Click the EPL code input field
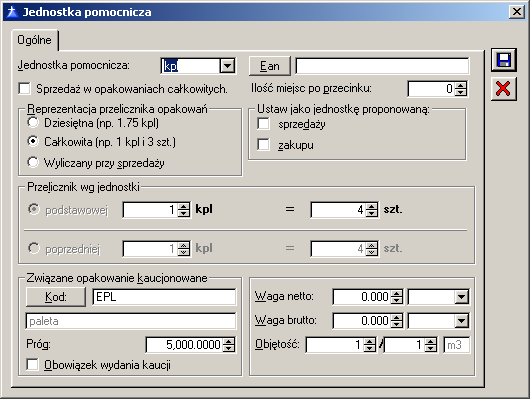The height and width of the screenshot is (399, 530). tap(164, 297)
